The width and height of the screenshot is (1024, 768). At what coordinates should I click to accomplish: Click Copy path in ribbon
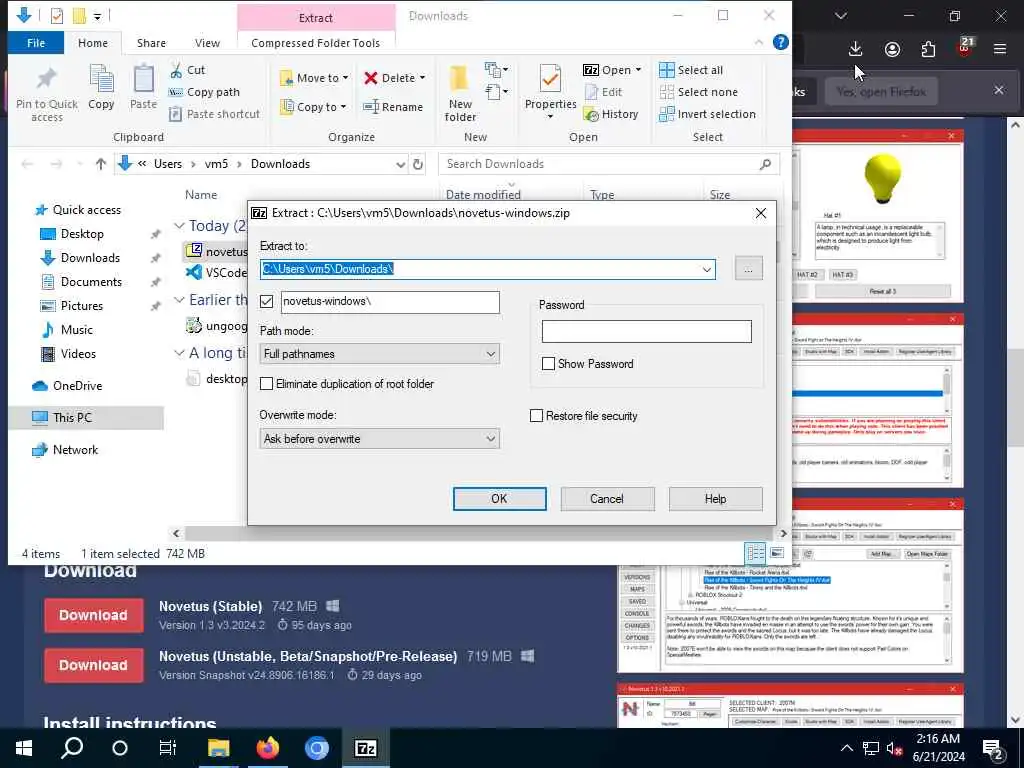pos(204,92)
